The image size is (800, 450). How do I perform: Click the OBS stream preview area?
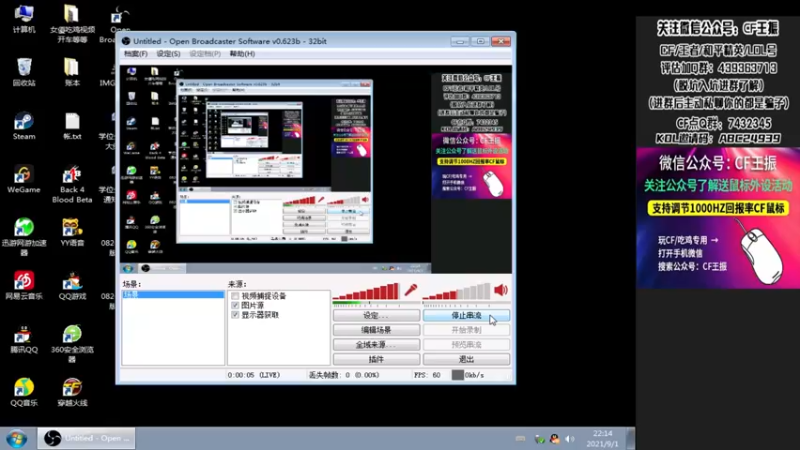pyautogui.click(x=316, y=169)
